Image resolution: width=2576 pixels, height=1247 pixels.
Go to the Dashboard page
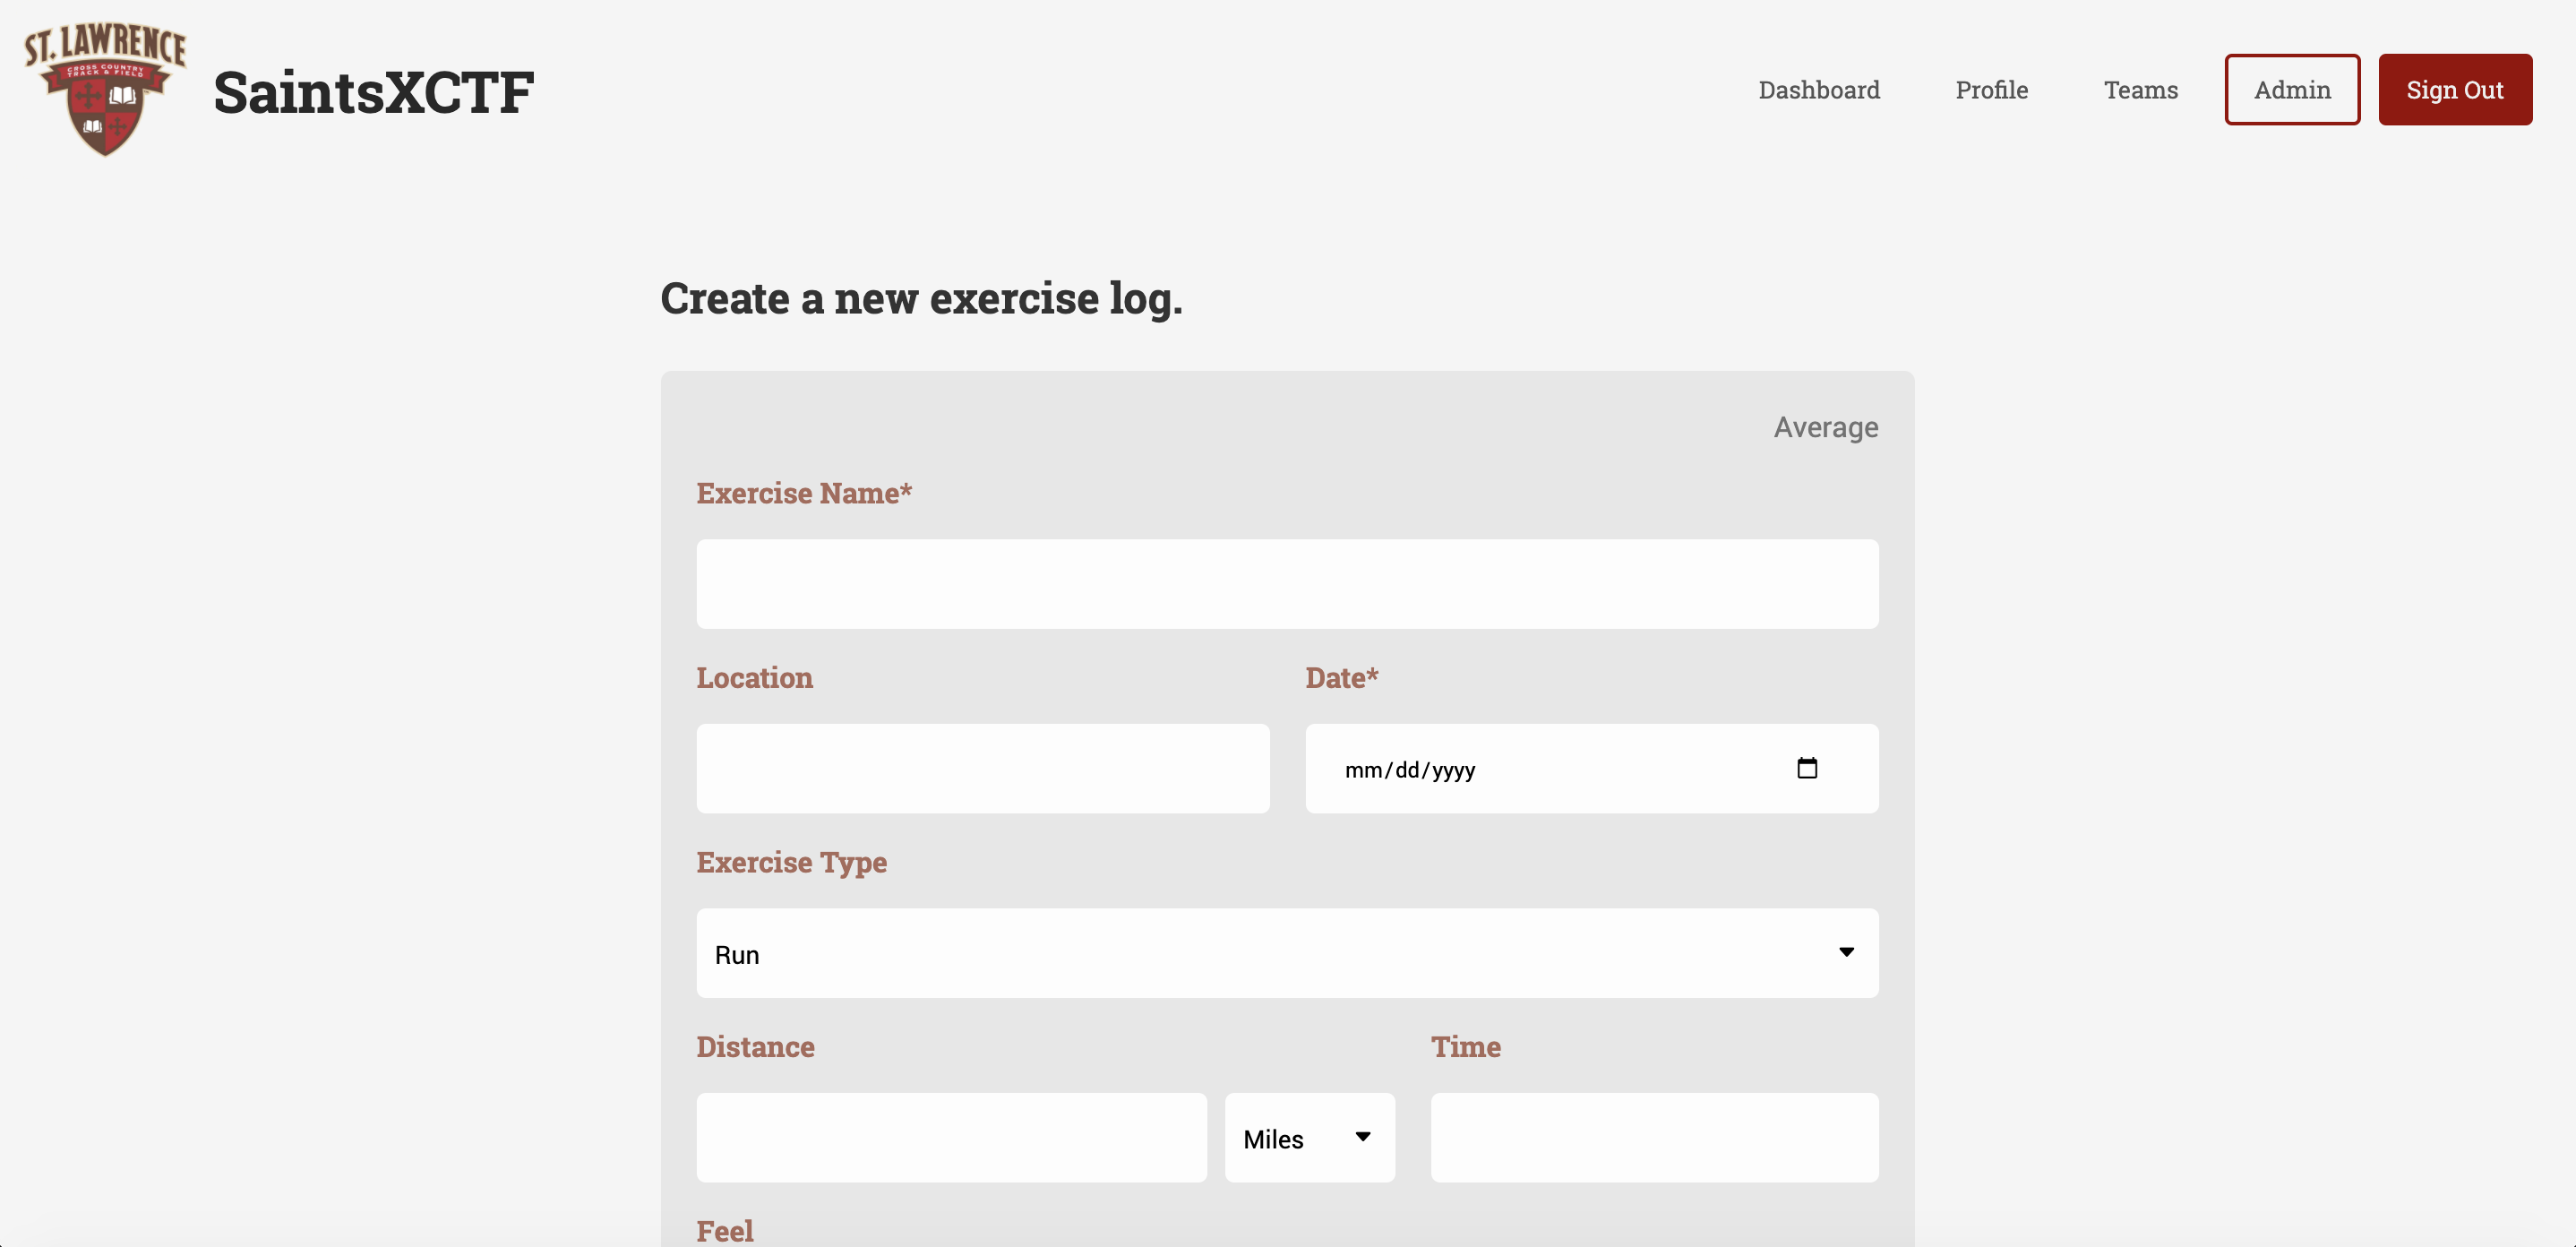(x=1819, y=90)
